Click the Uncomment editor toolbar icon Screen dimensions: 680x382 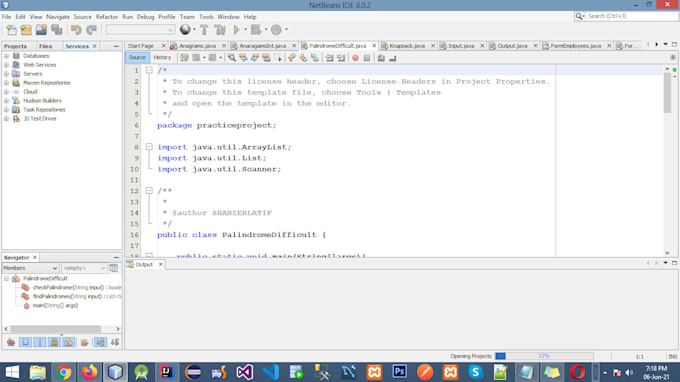tap(392, 58)
